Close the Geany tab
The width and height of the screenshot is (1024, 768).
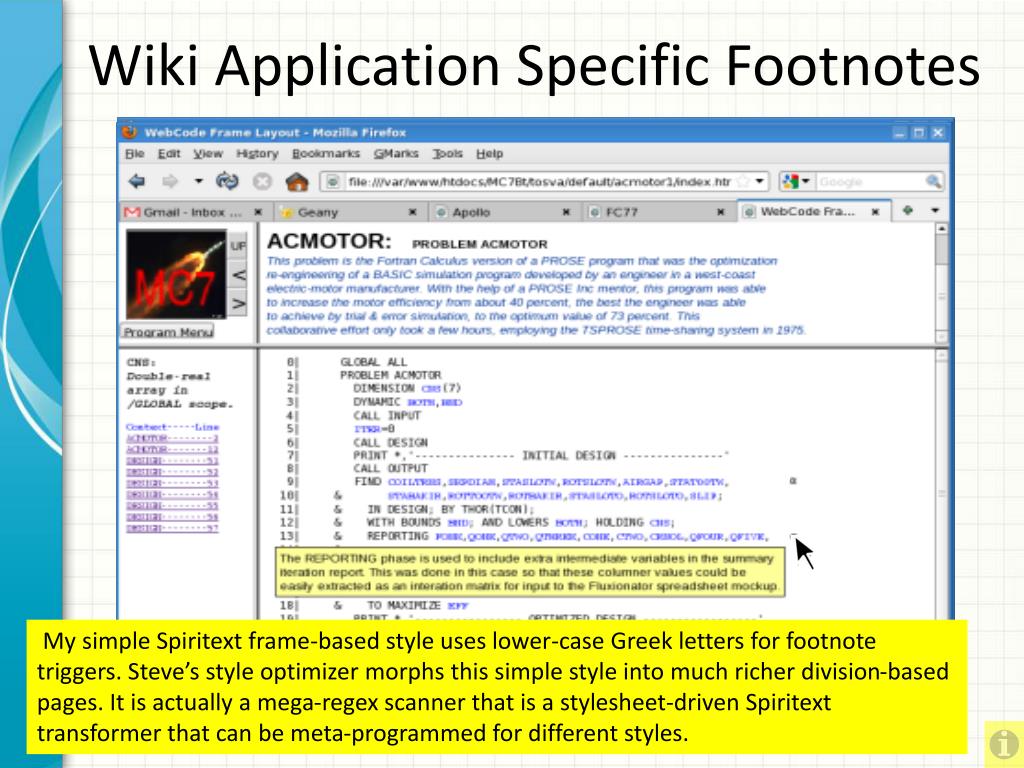(x=412, y=212)
